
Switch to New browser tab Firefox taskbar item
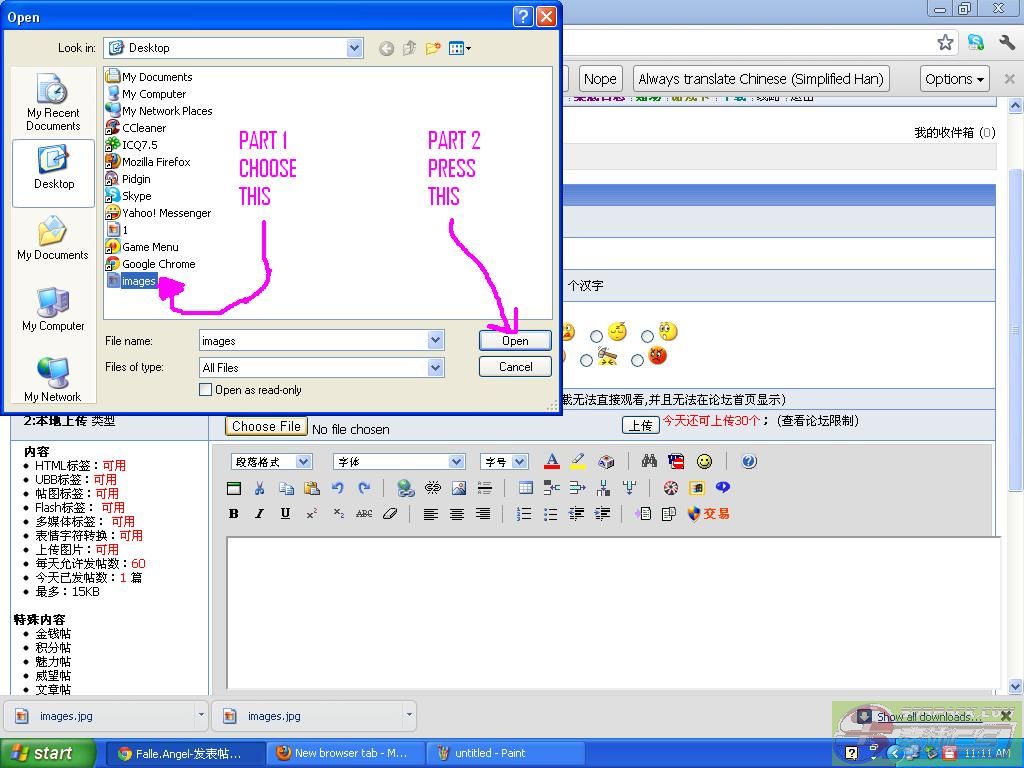pyautogui.click(x=342, y=753)
